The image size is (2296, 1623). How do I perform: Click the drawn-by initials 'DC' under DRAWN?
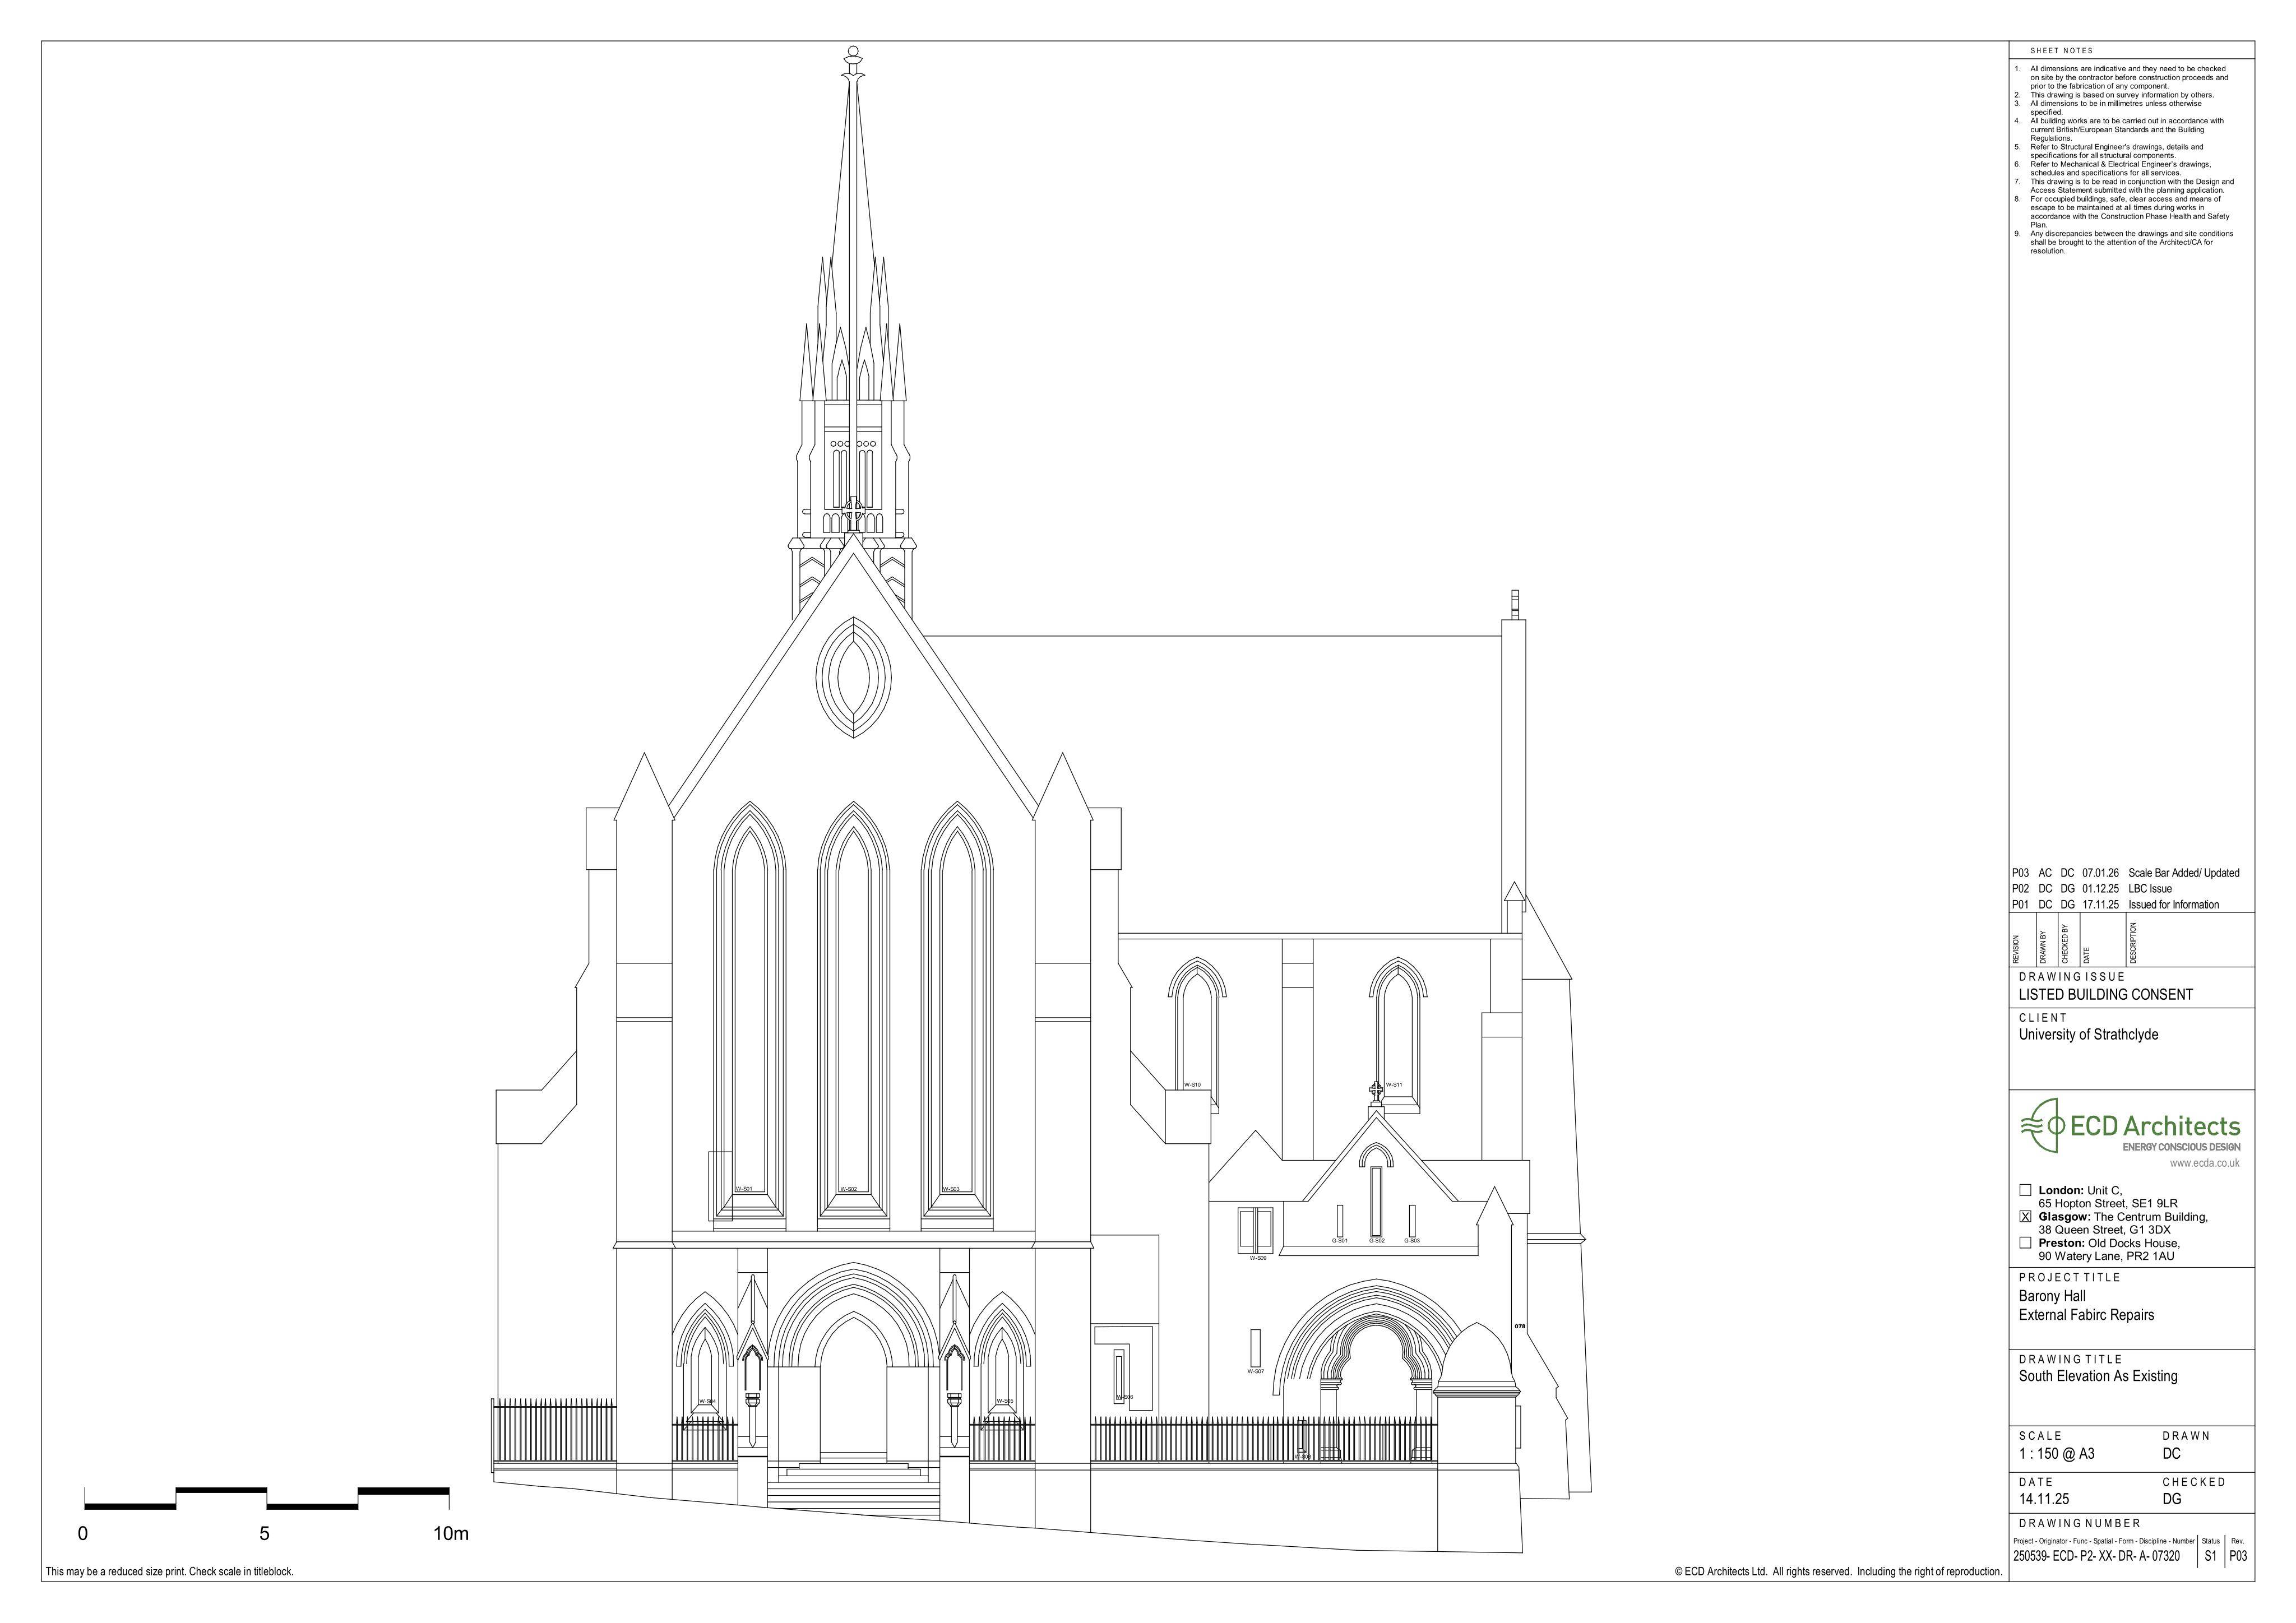pos(2171,1454)
